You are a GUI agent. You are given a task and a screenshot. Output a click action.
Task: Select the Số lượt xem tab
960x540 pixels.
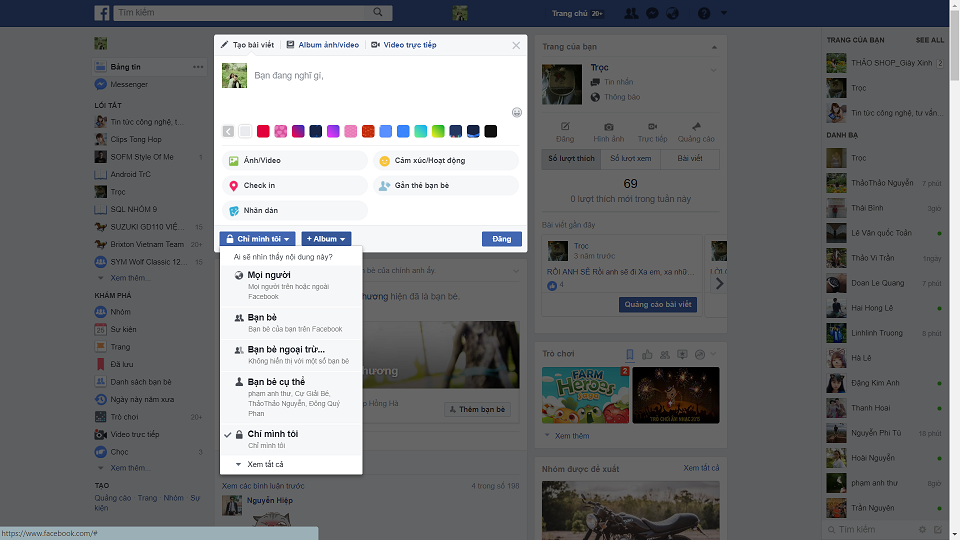coord(631,159)
